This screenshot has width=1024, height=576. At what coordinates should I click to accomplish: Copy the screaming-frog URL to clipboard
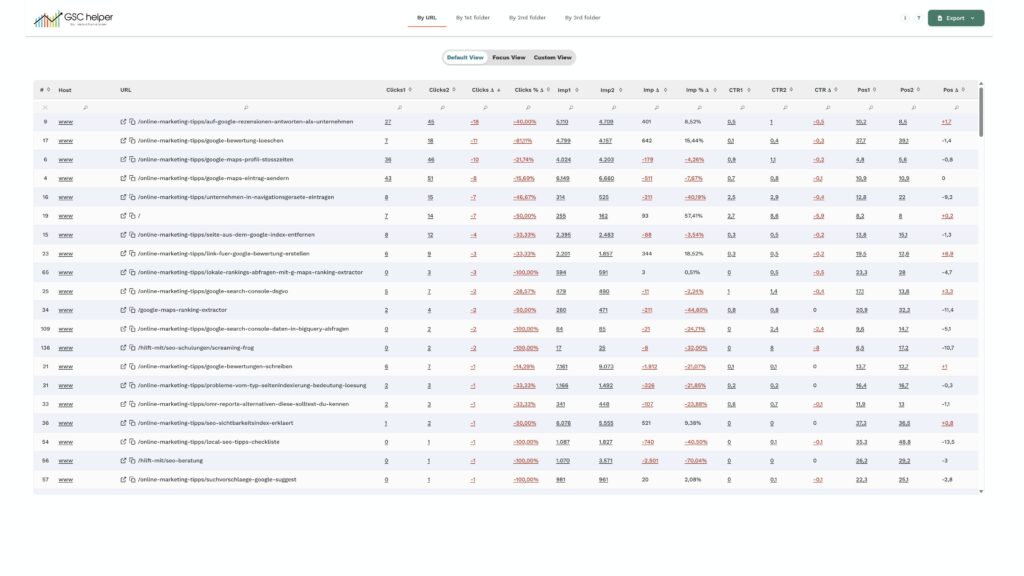pyautogui.click(x=132, y=348)
